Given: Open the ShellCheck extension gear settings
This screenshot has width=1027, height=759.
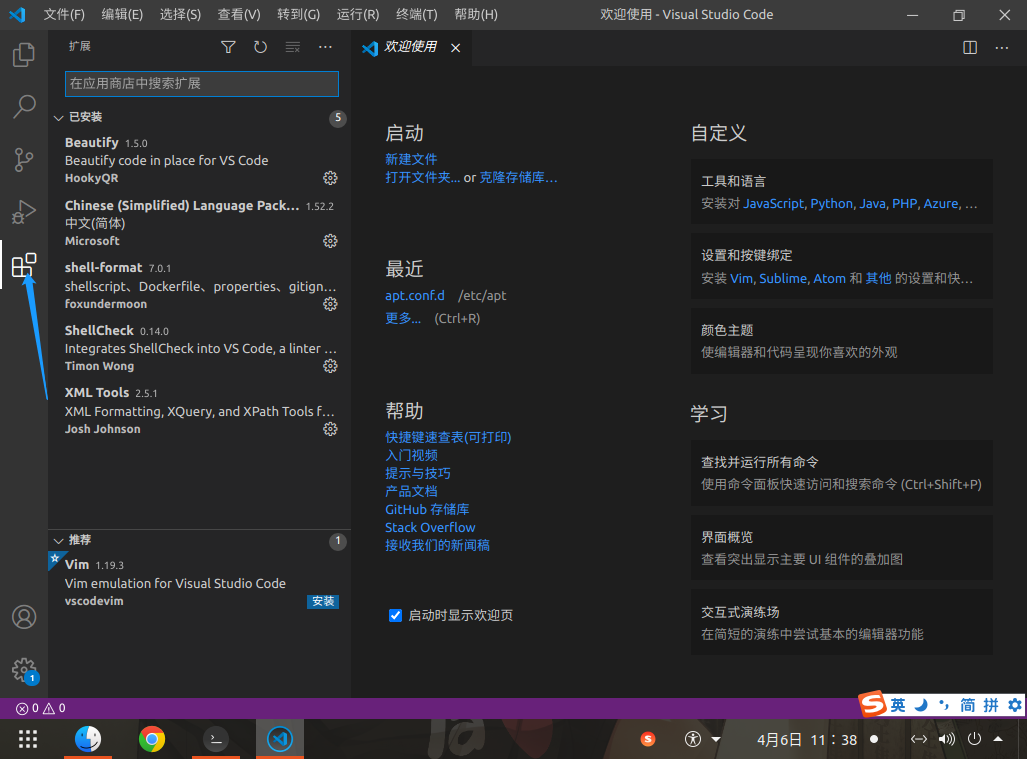Looking at the screenshot, I should [x=330, y=366].
